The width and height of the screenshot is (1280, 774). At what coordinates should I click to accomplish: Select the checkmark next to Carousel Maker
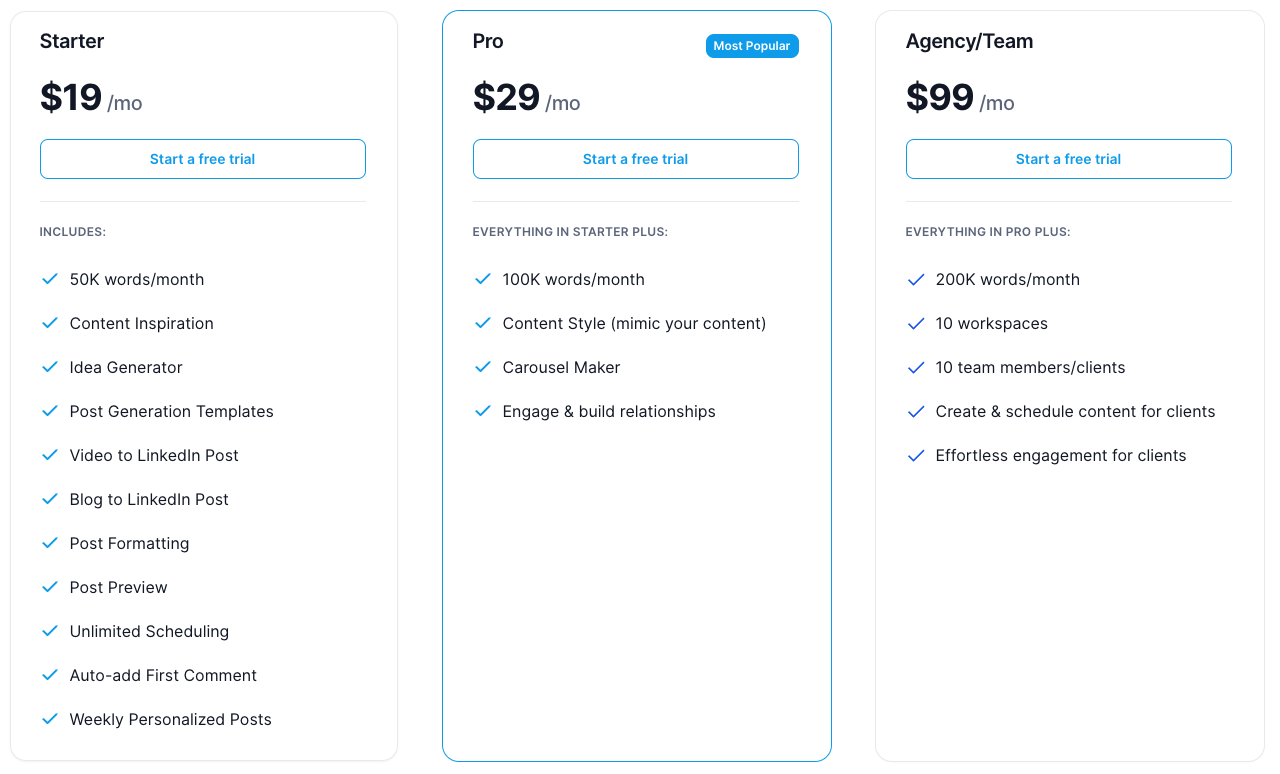(483, 367)
